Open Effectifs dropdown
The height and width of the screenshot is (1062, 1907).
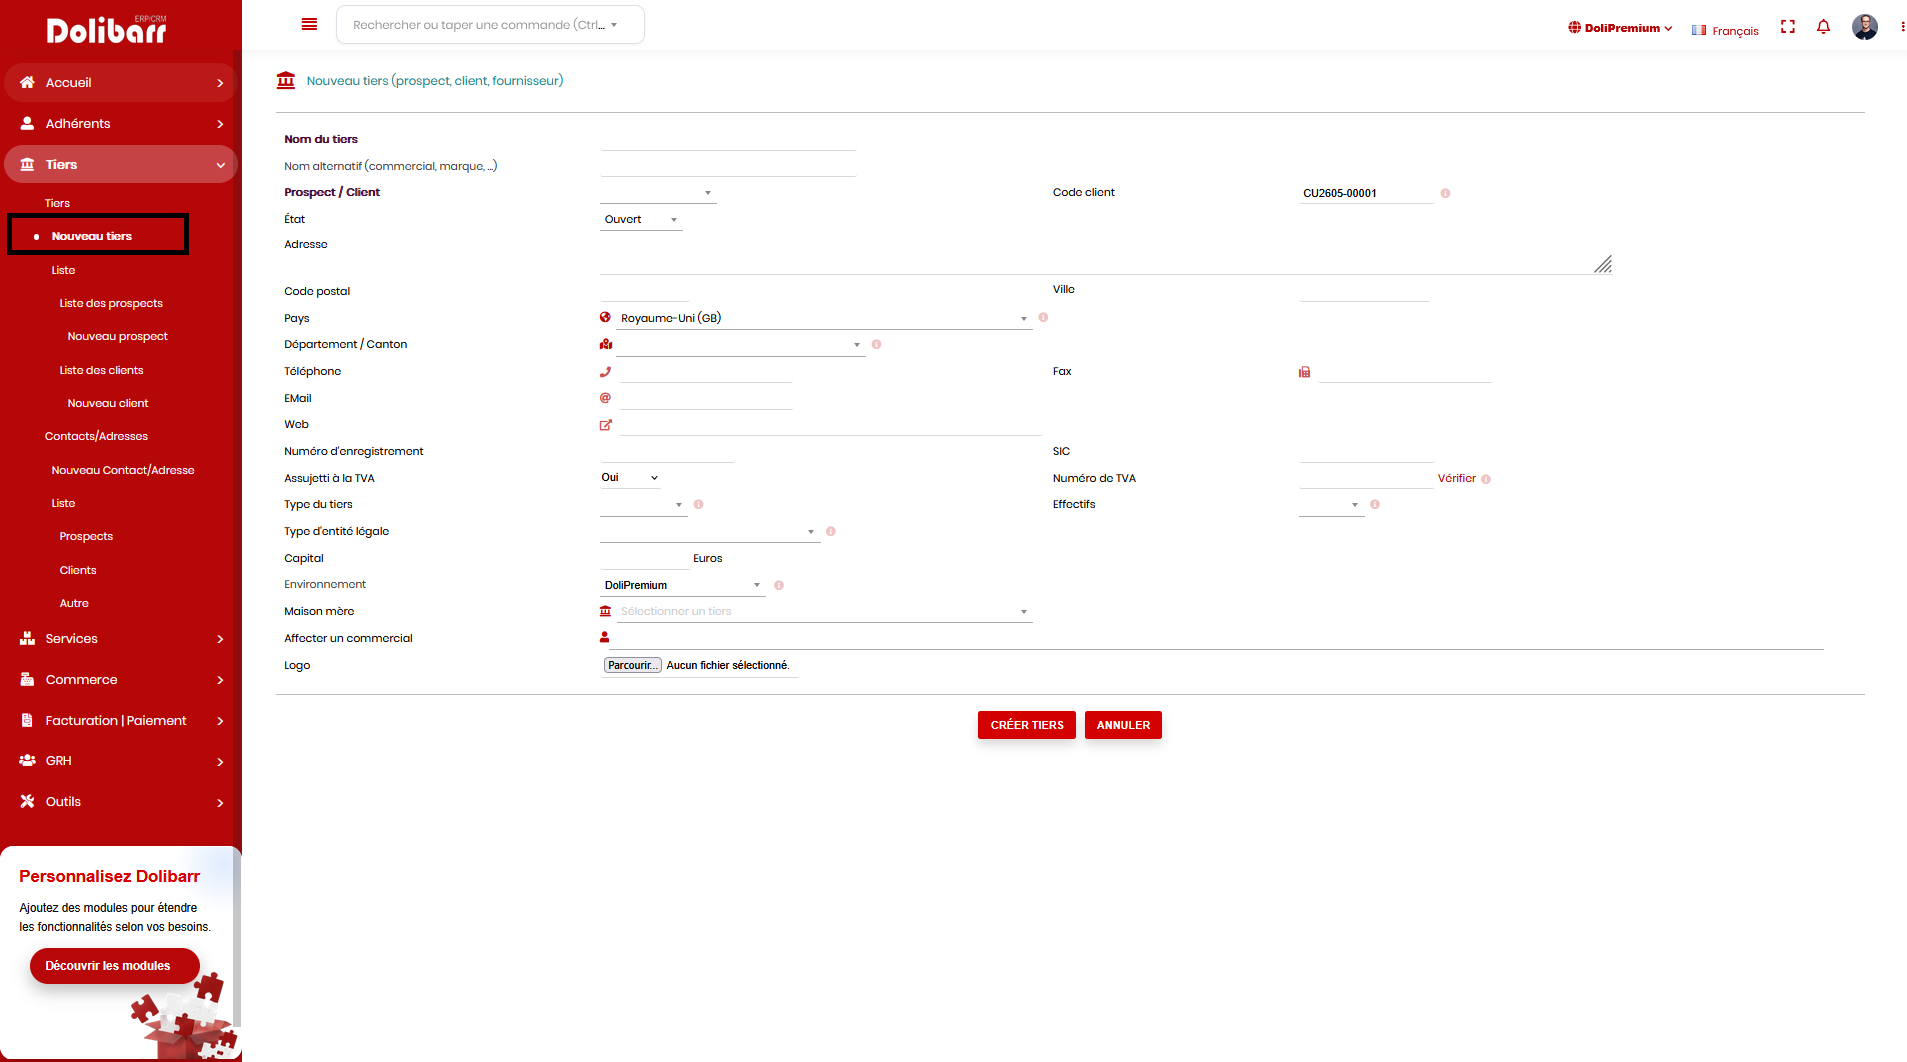[x=1331, y=504]
